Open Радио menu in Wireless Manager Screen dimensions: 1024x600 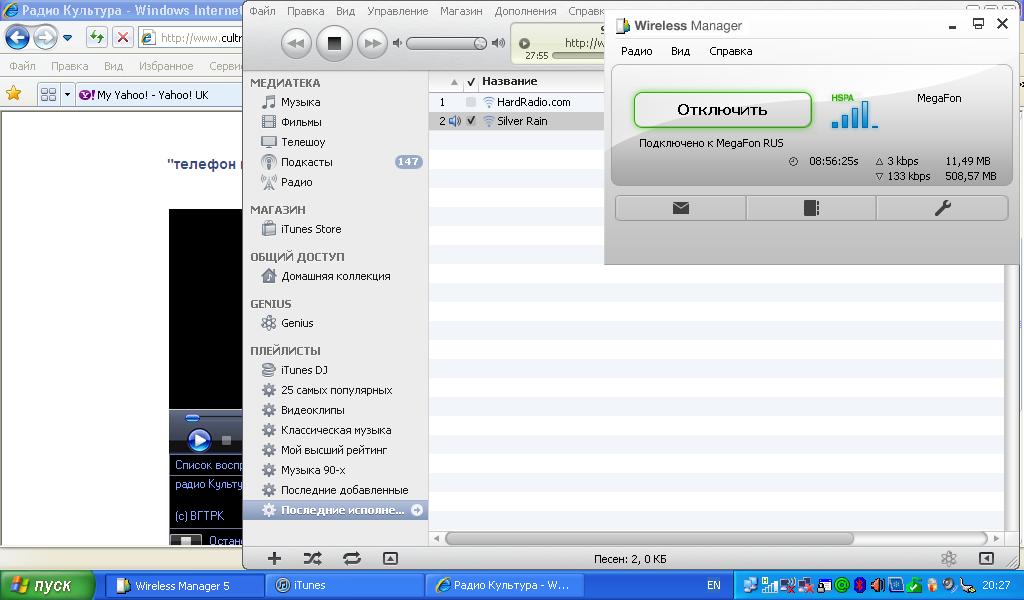[x=637, y=51]
